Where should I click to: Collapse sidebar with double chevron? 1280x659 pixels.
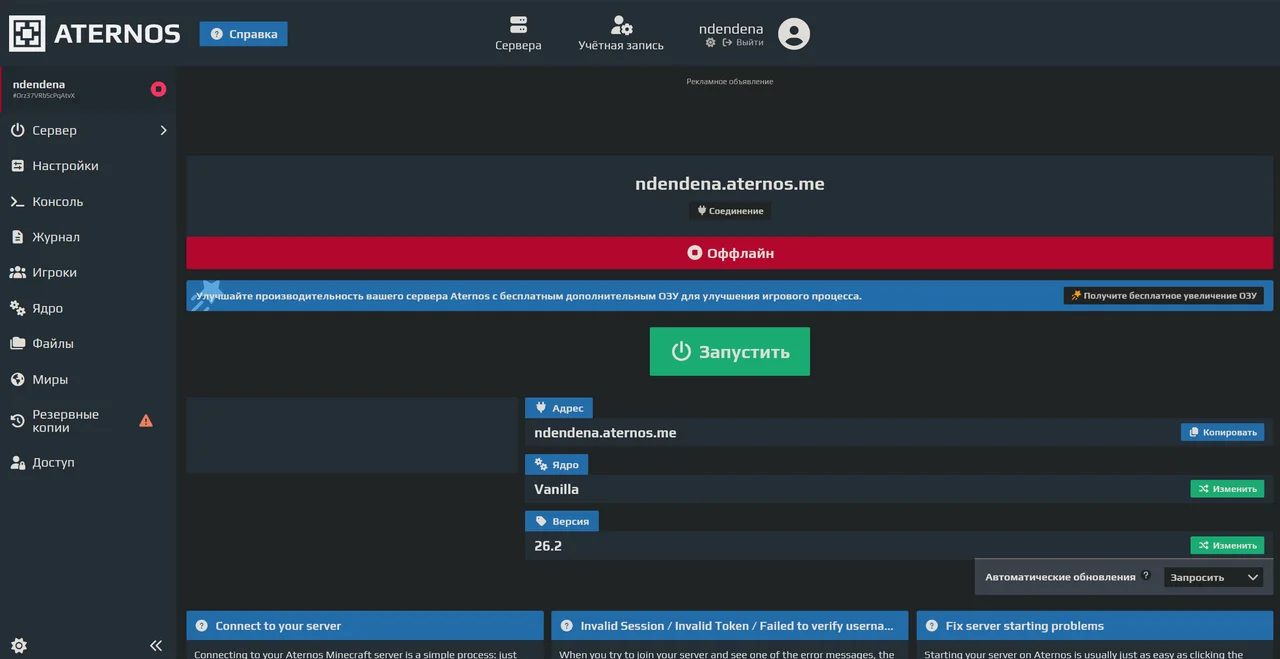(156, 645)
